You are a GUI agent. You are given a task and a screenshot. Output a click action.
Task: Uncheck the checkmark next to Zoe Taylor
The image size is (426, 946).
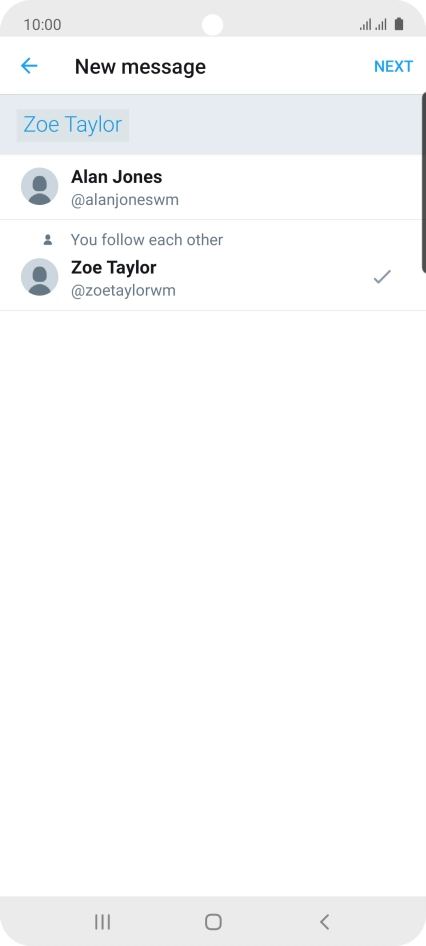point(383,277)
